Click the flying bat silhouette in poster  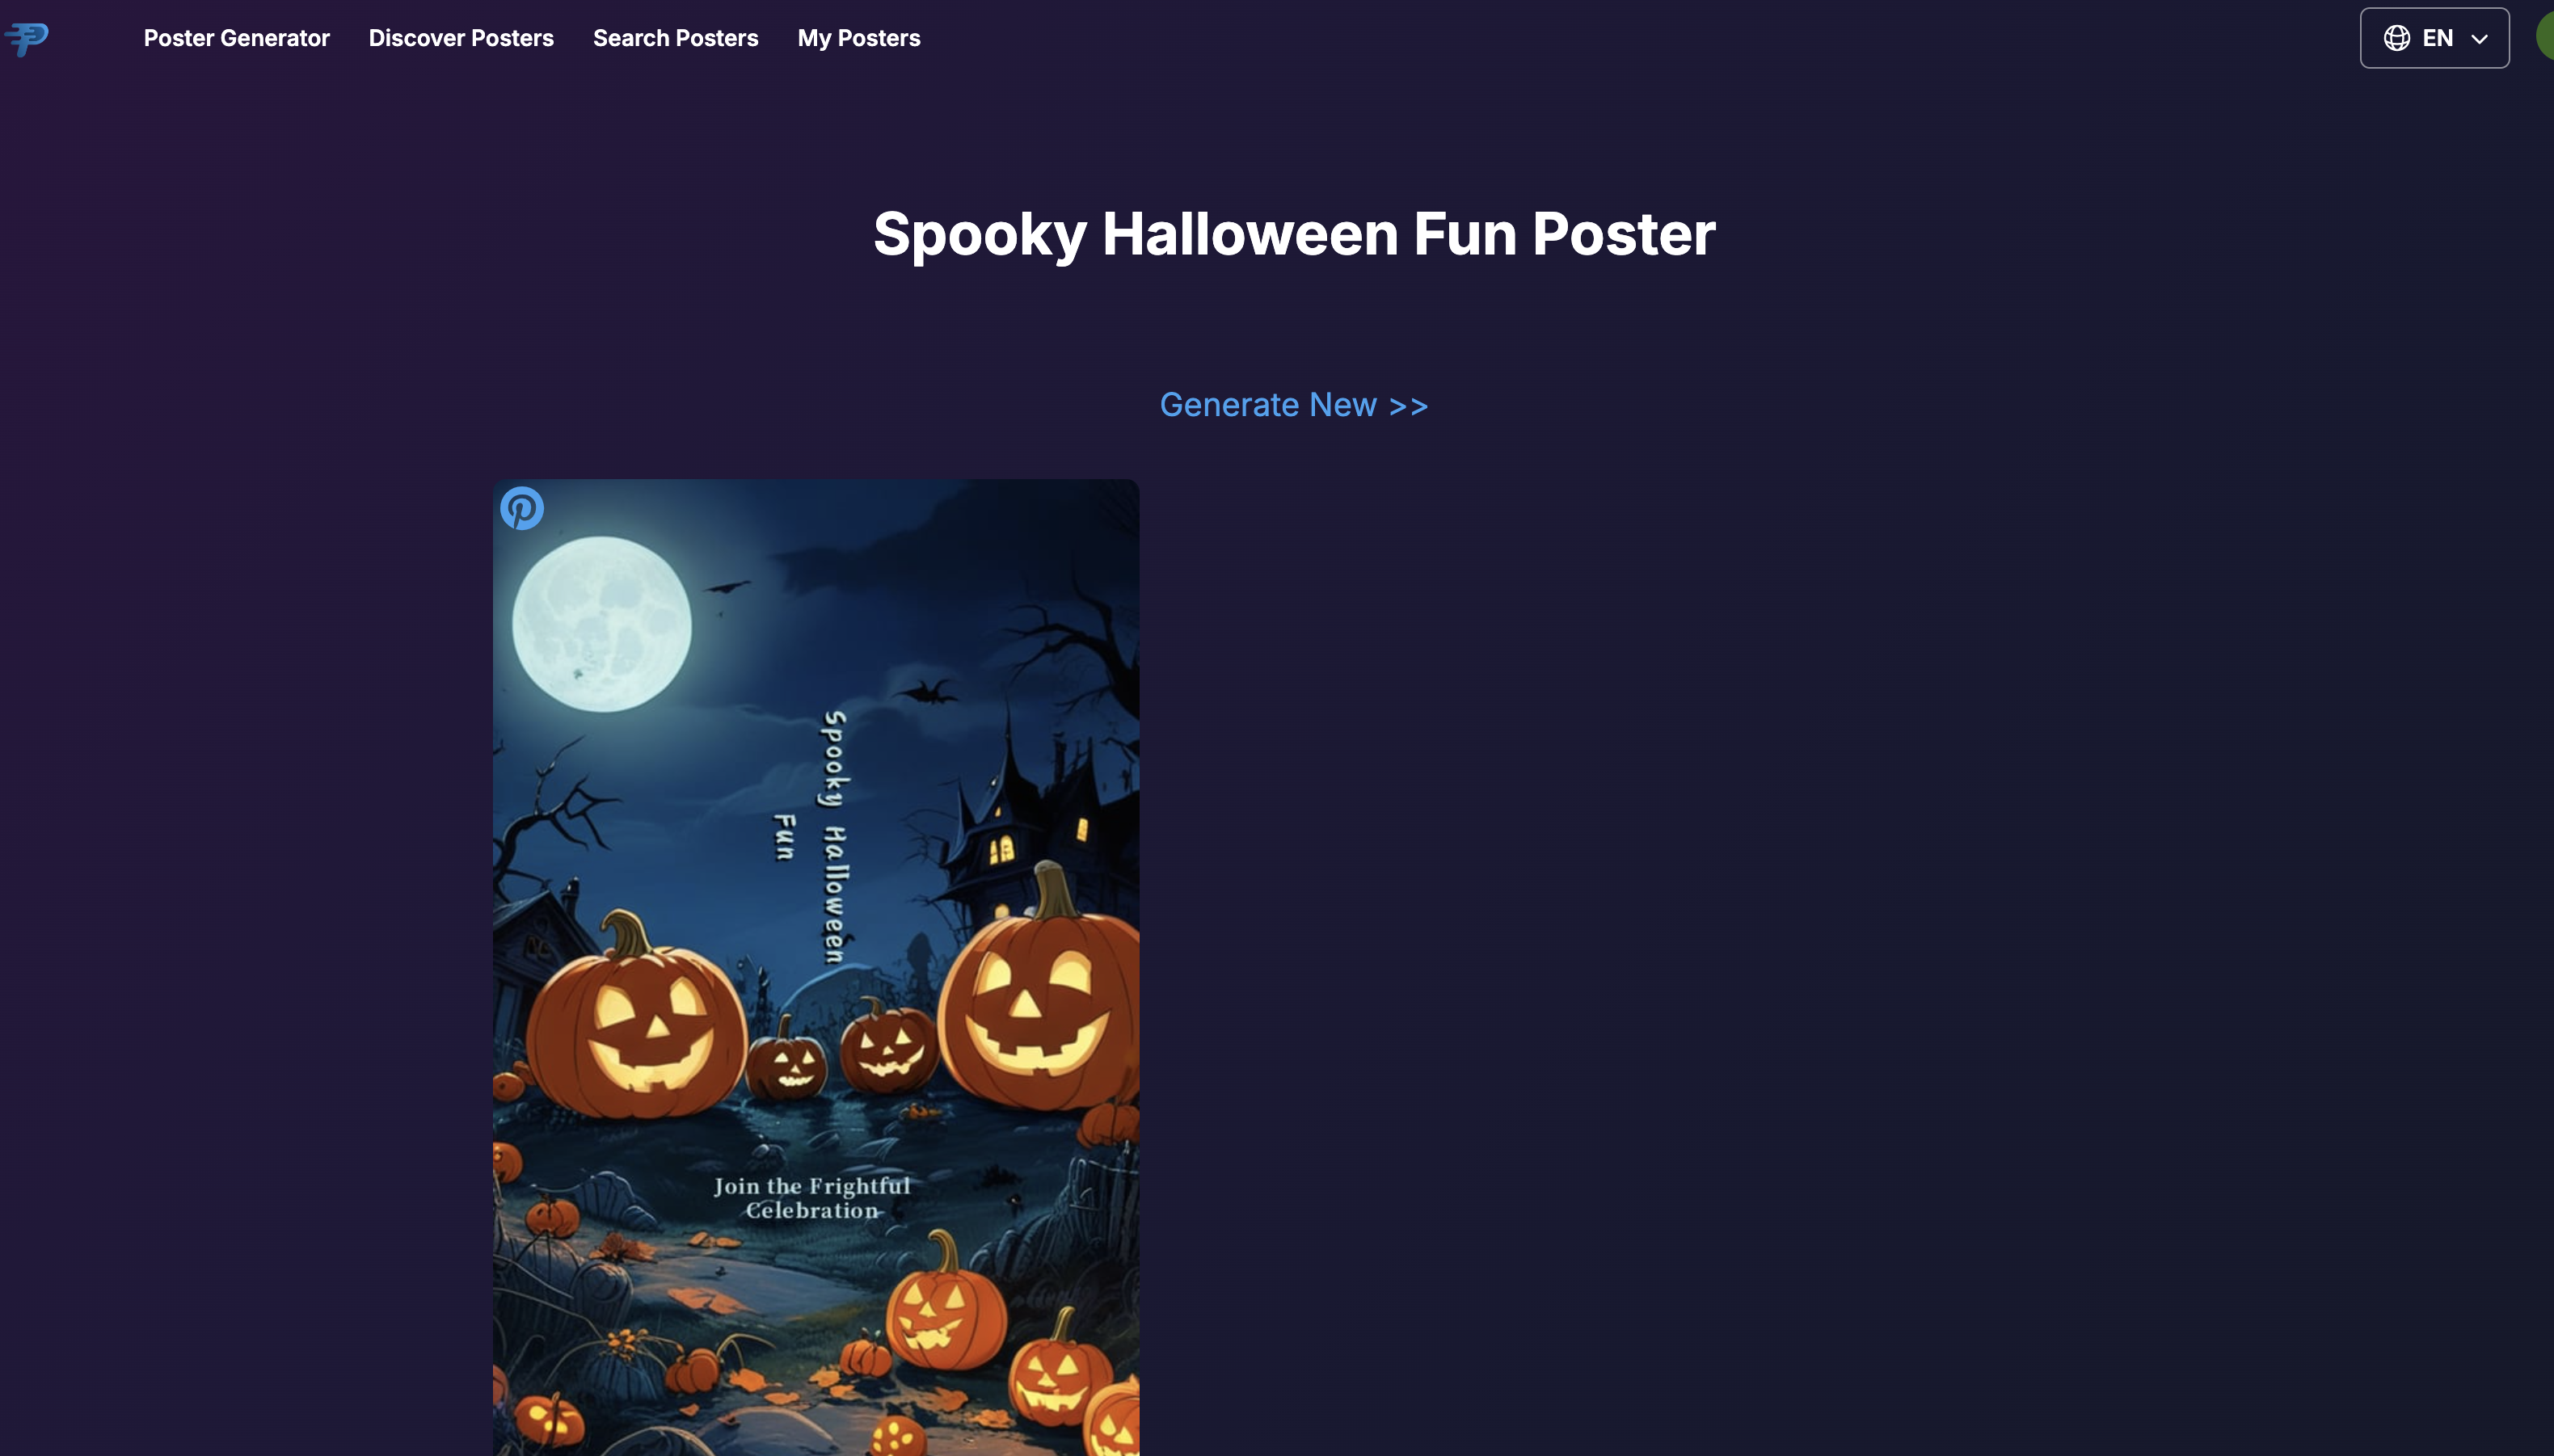pyautogui.click(x=927, y=691)
